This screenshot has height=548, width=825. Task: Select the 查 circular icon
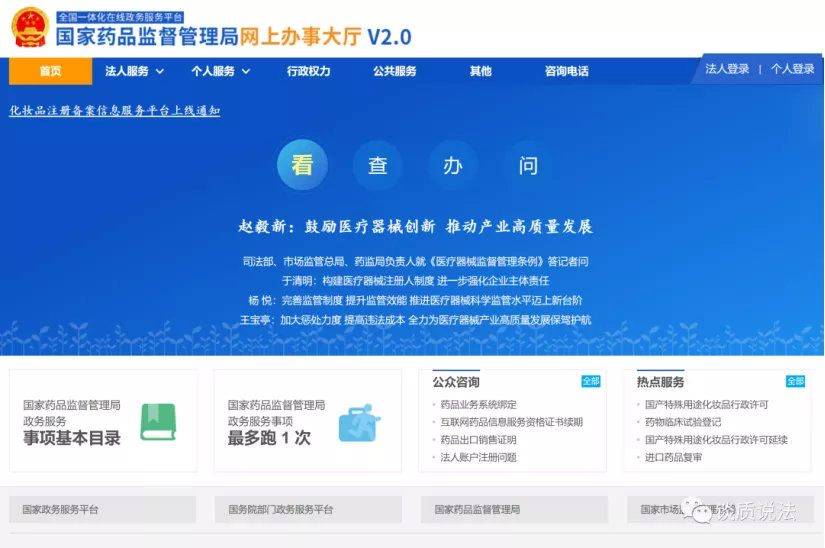coord(377,165)
